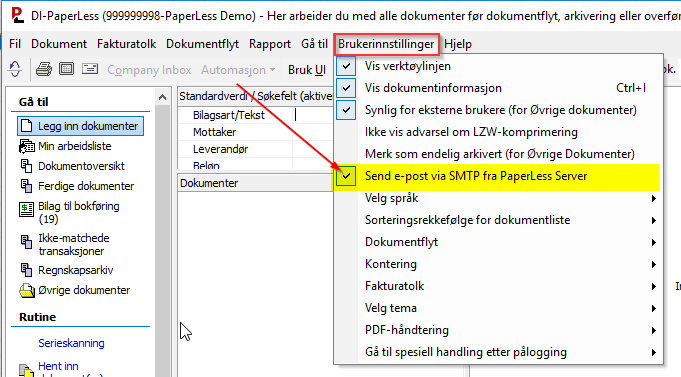Click the Dokumentoversikt icon
The width and height of the screenshot is (681, 377).
26,166
